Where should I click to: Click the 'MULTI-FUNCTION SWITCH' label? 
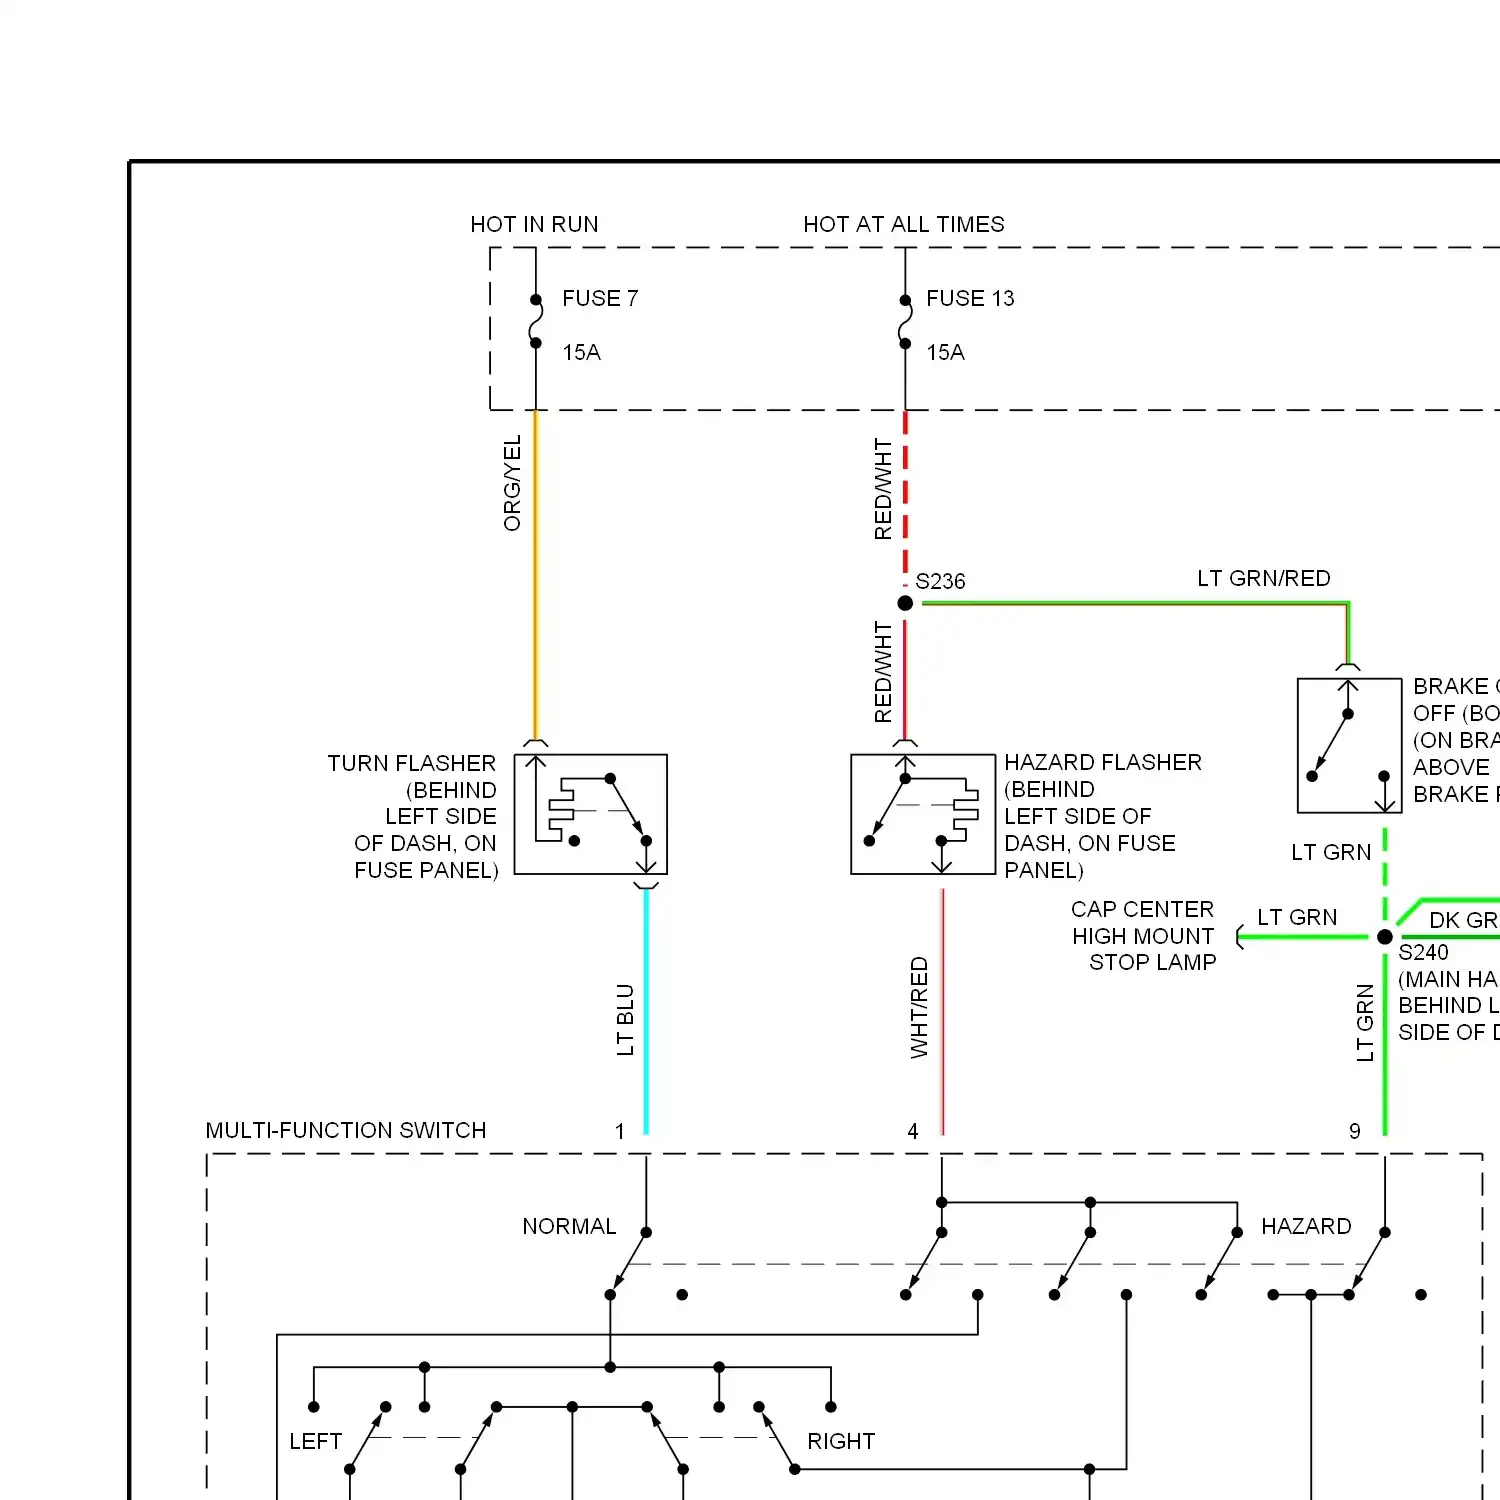346,1130
